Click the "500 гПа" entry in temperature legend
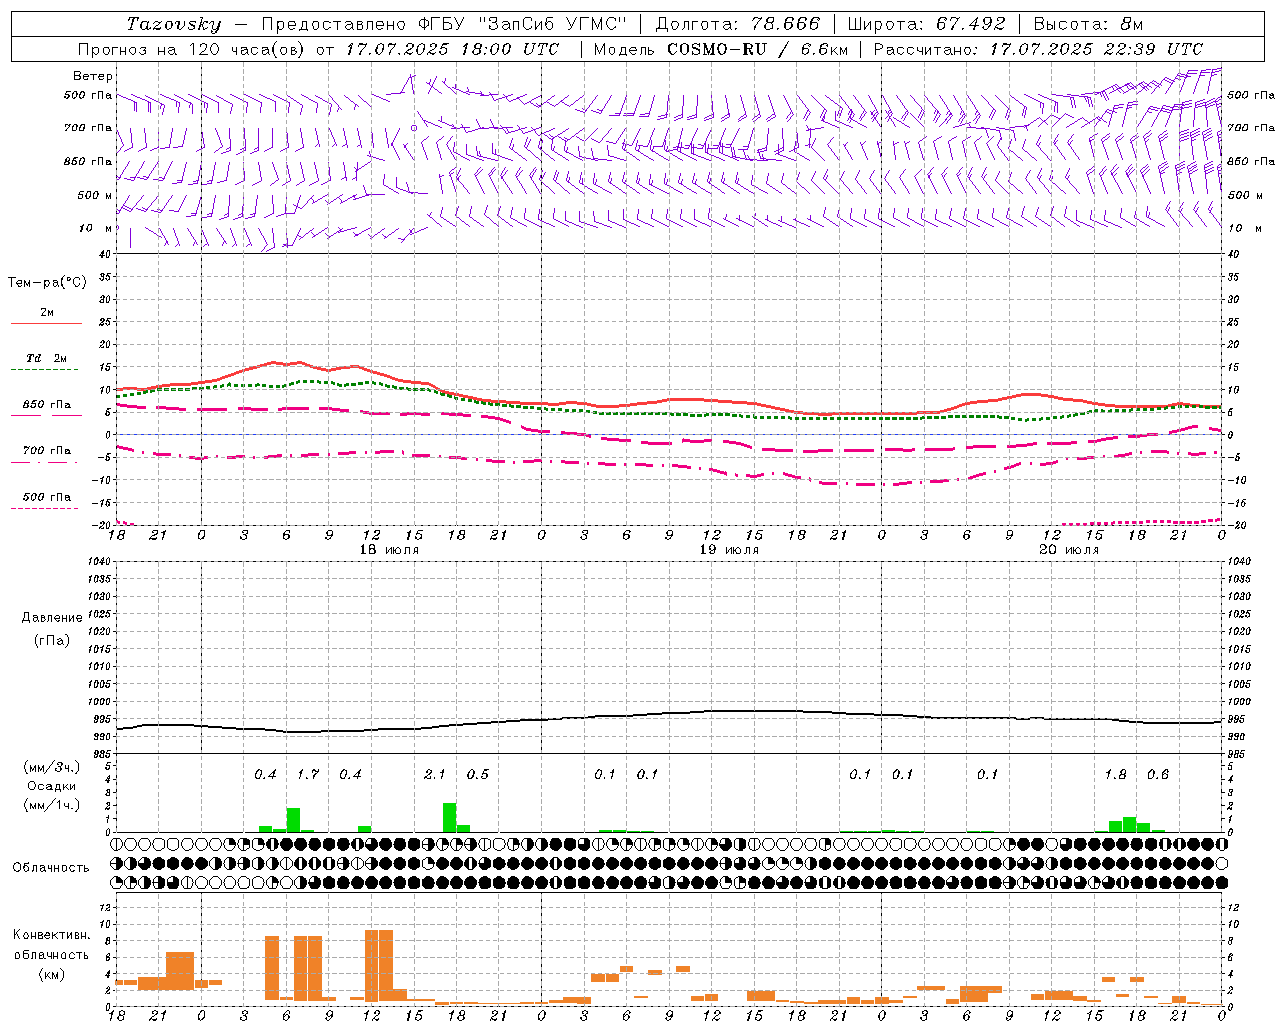The image size is (1280, 1024). click(47, 497)
